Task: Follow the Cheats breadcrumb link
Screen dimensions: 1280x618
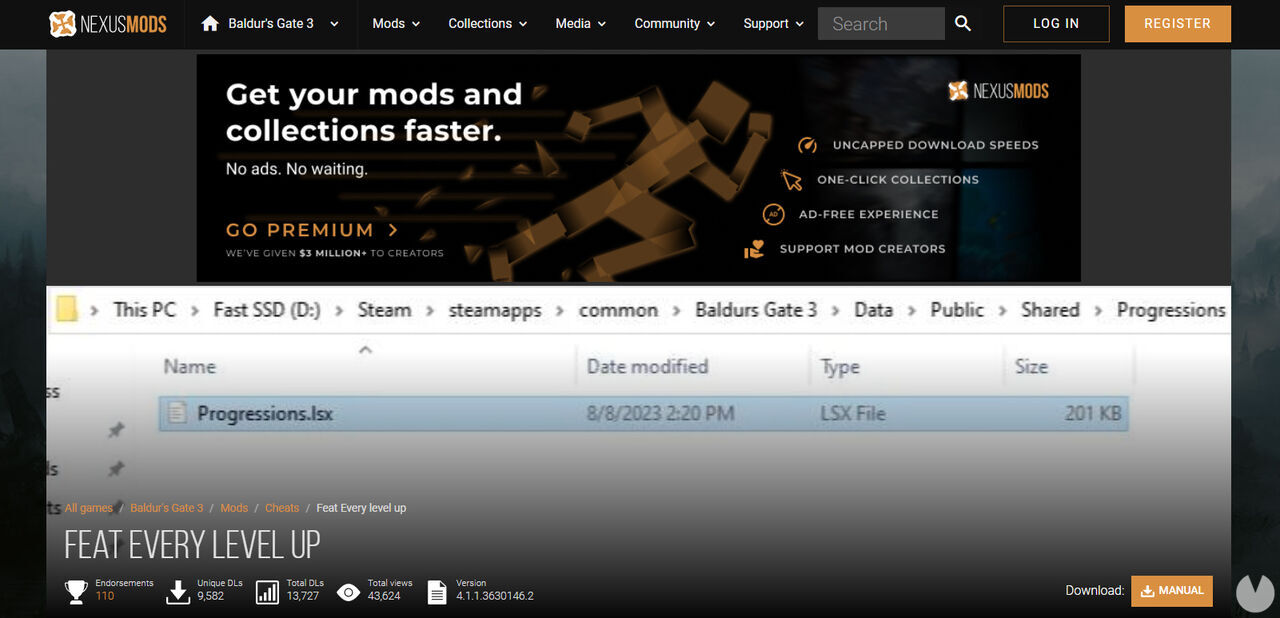Action: (x=282, y=508)
